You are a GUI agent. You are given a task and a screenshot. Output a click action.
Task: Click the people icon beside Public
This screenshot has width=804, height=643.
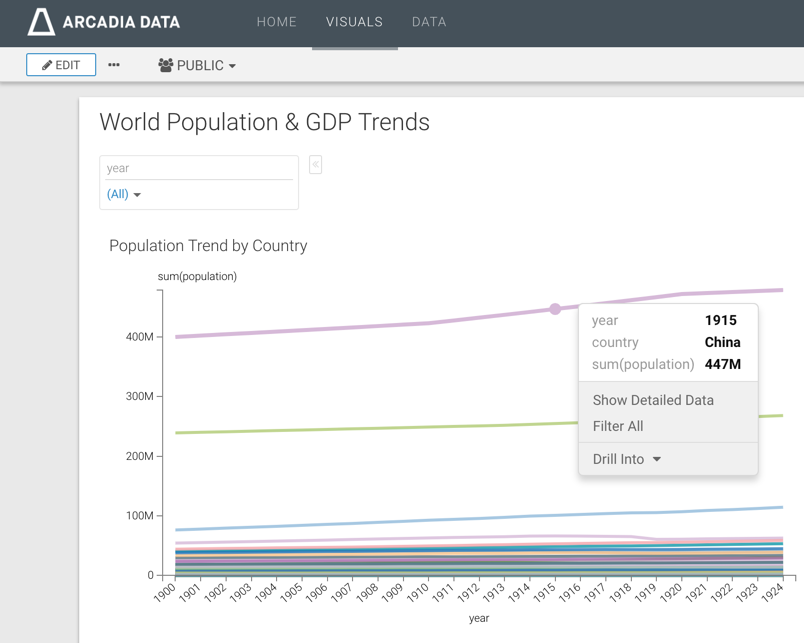165,65
